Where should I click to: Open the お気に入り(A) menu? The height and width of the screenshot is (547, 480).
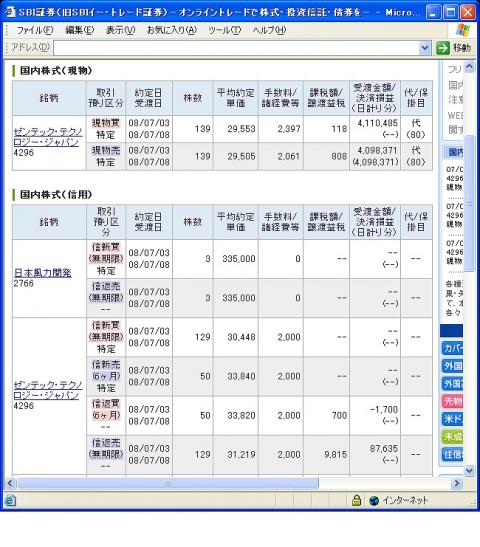tap(172, 30)
